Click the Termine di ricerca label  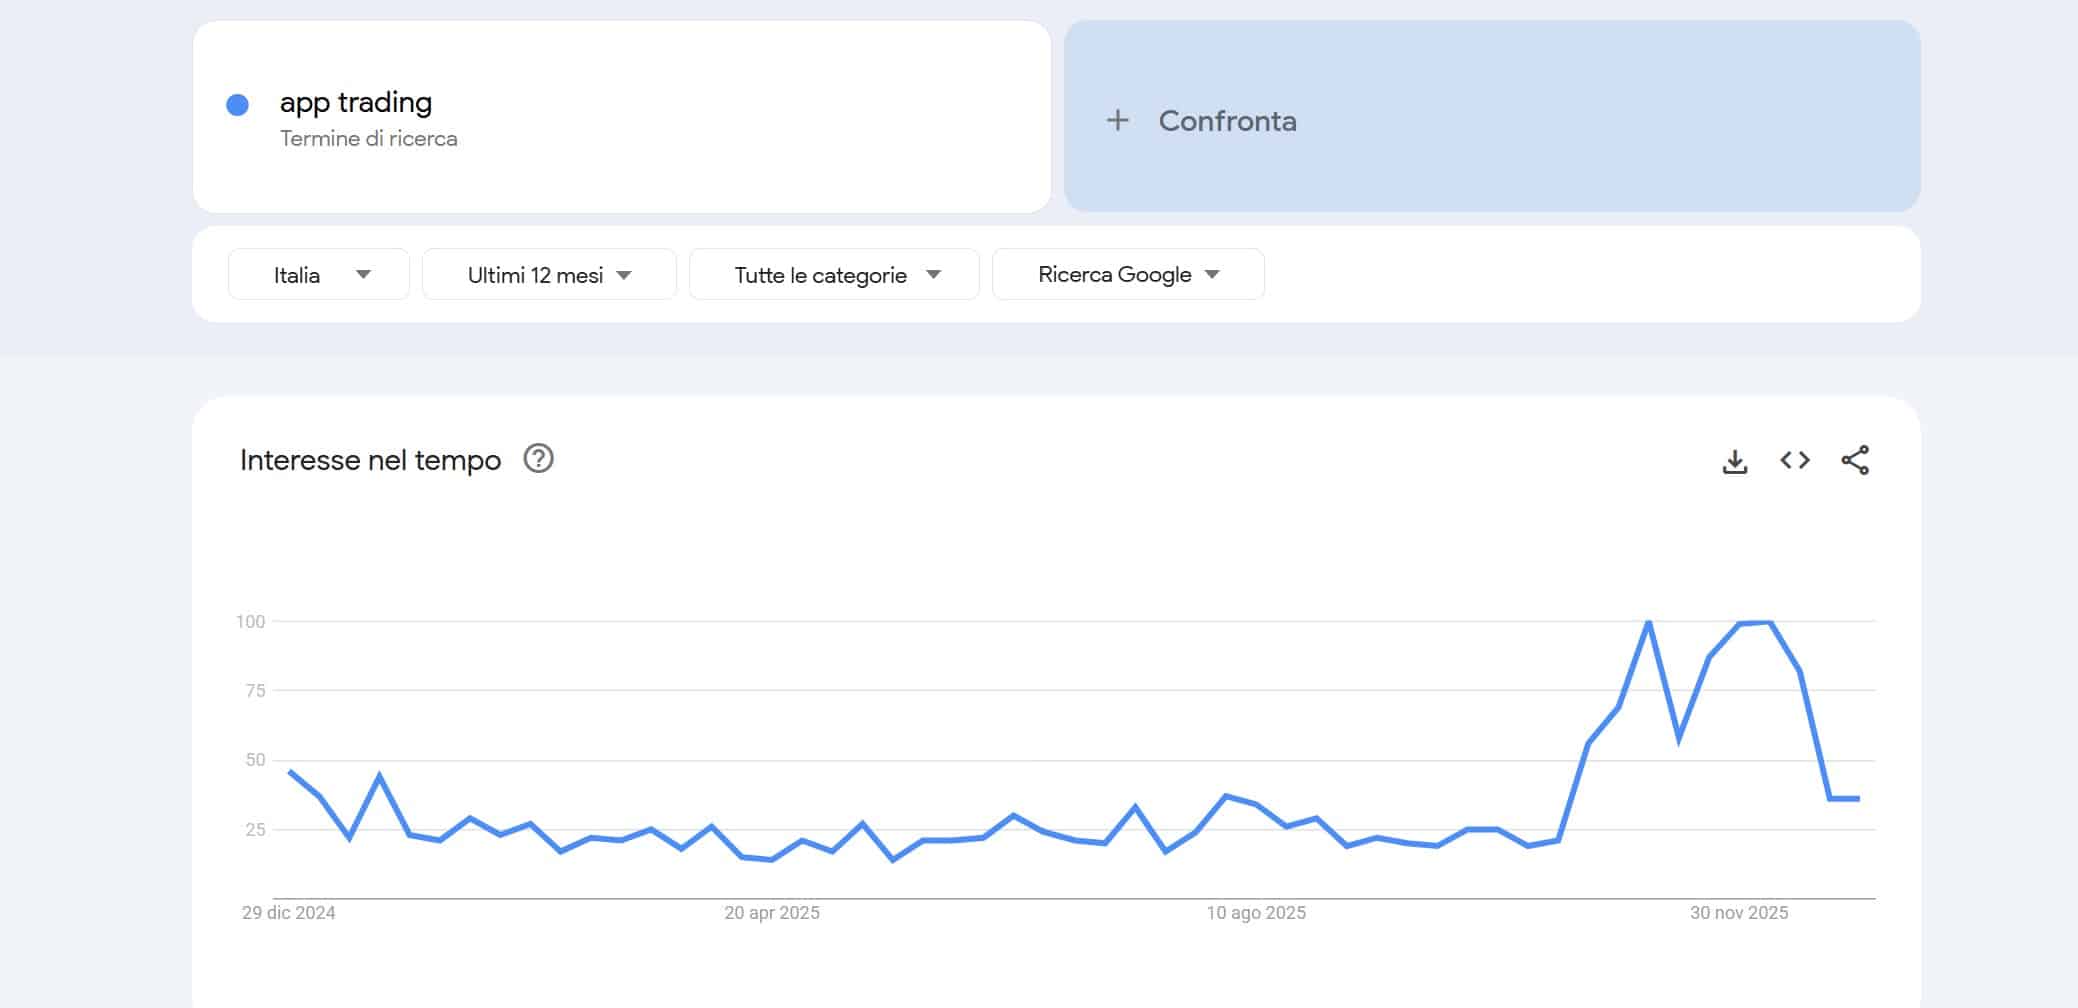[366, 138]
